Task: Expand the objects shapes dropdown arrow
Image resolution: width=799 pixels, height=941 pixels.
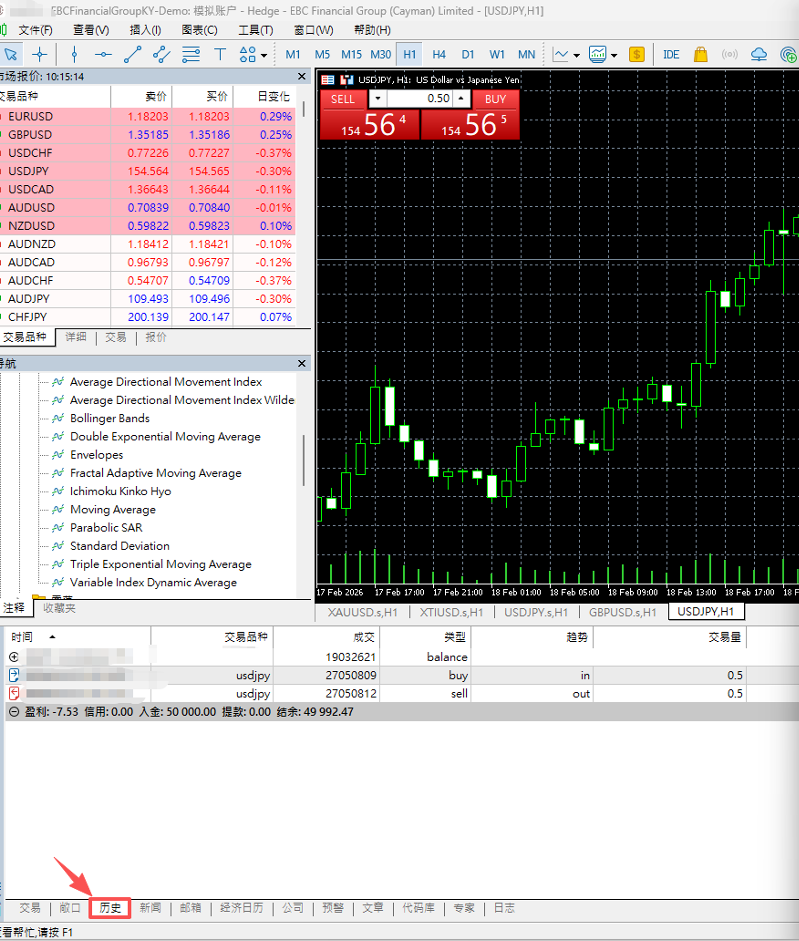Action: coord(264,55)
